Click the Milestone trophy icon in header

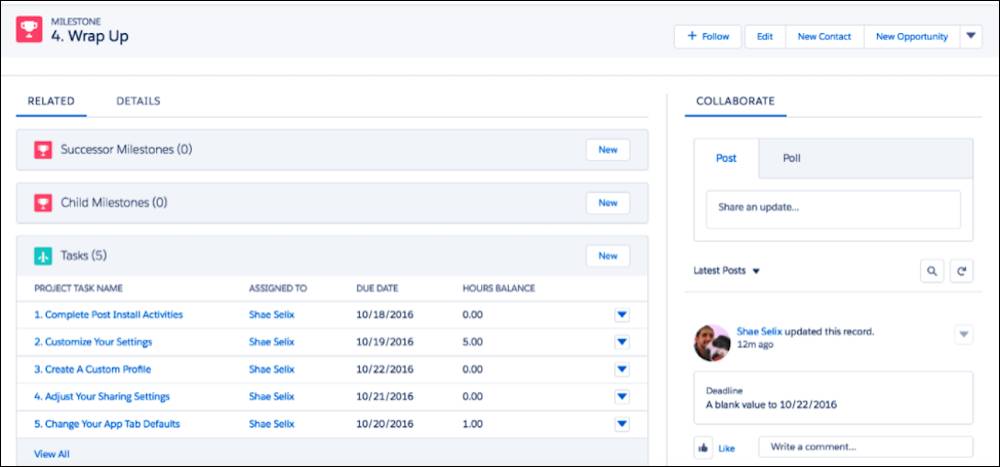[29, 29]
